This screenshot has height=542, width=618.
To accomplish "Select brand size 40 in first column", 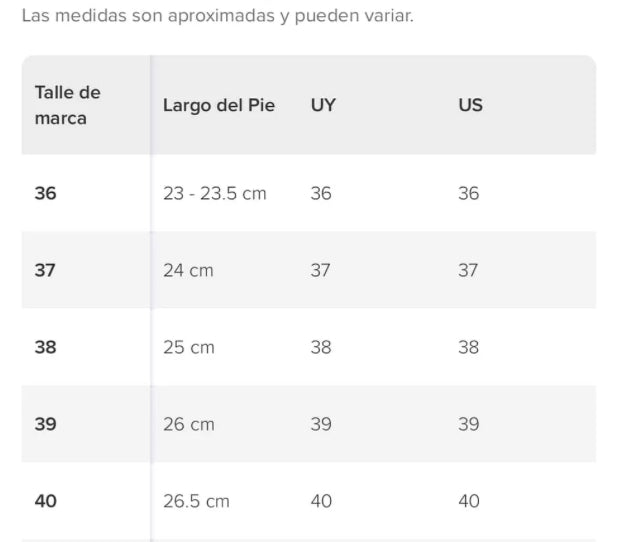I will (46, 501).
